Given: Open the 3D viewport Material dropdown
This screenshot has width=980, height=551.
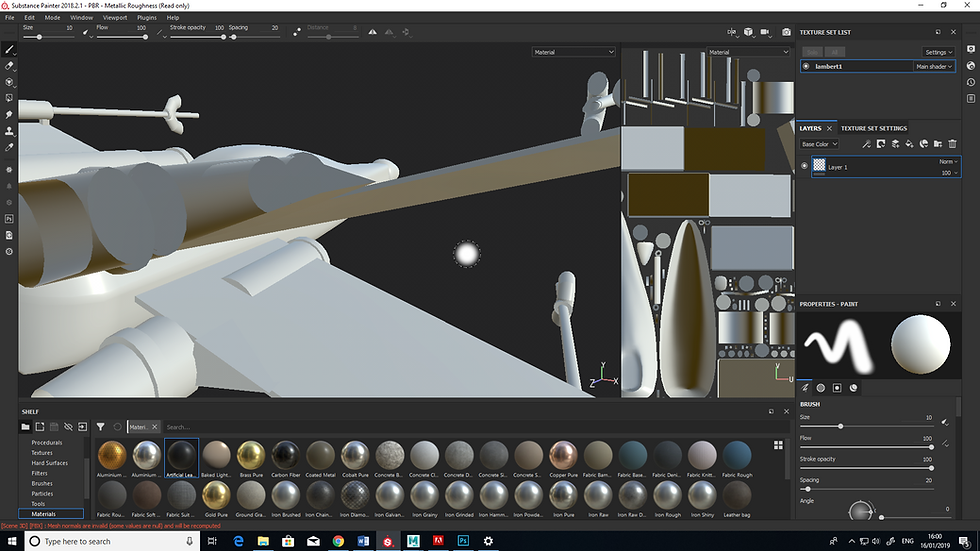Looking at the screenshot, I should (574, 52).
